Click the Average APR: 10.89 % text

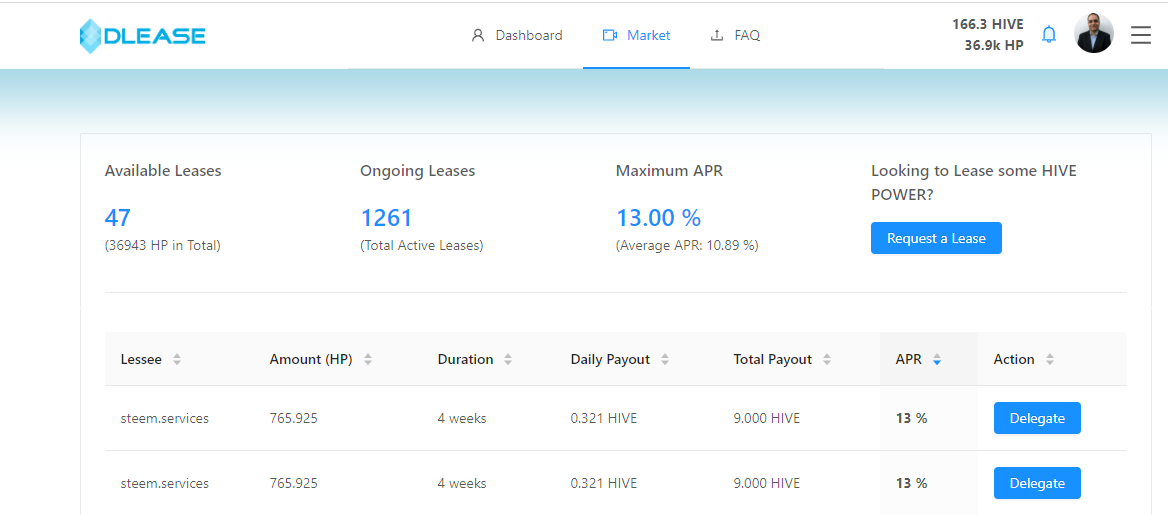coord(687,245)
